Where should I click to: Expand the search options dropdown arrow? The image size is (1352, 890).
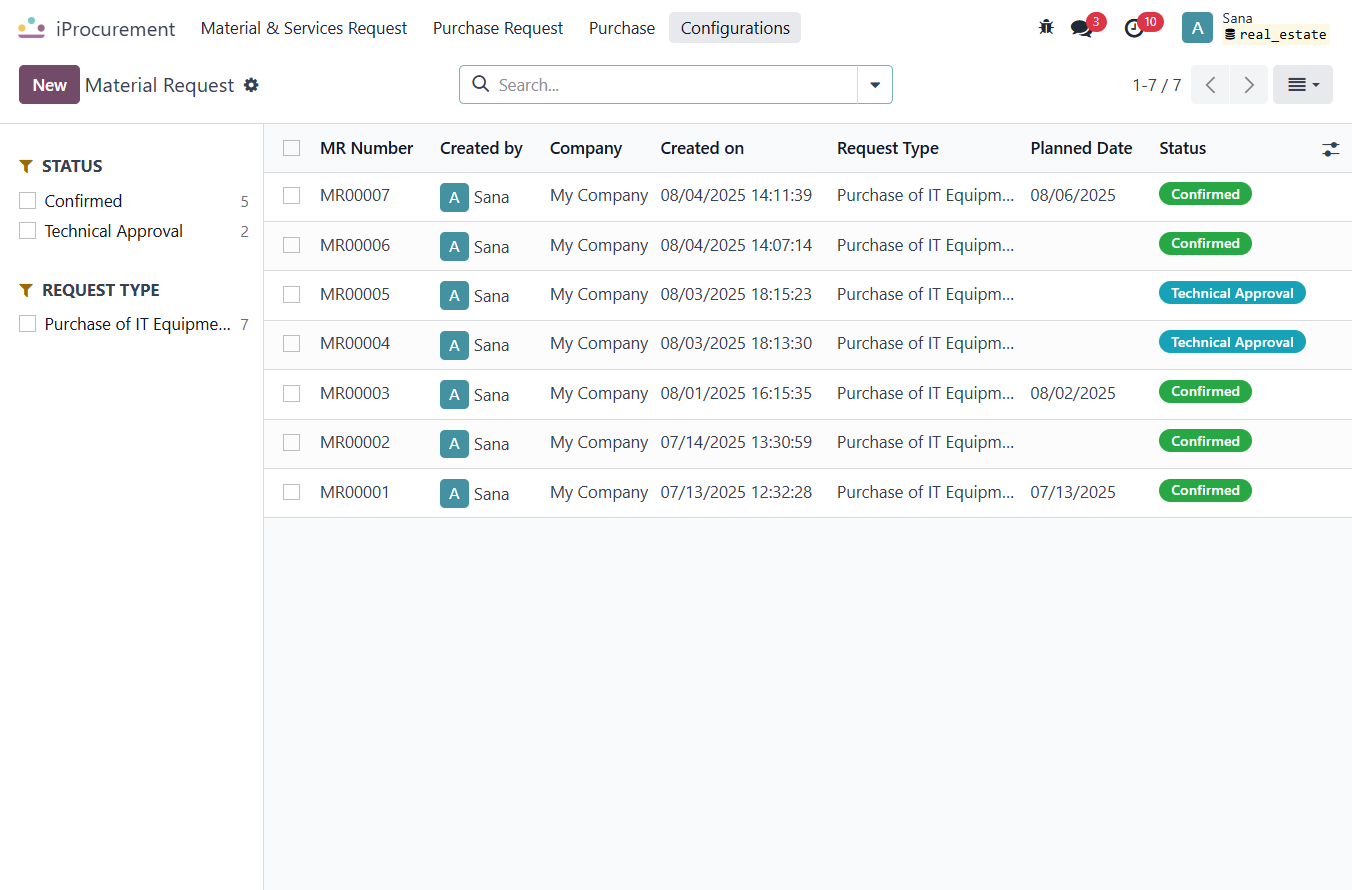[x=875, y=85]
